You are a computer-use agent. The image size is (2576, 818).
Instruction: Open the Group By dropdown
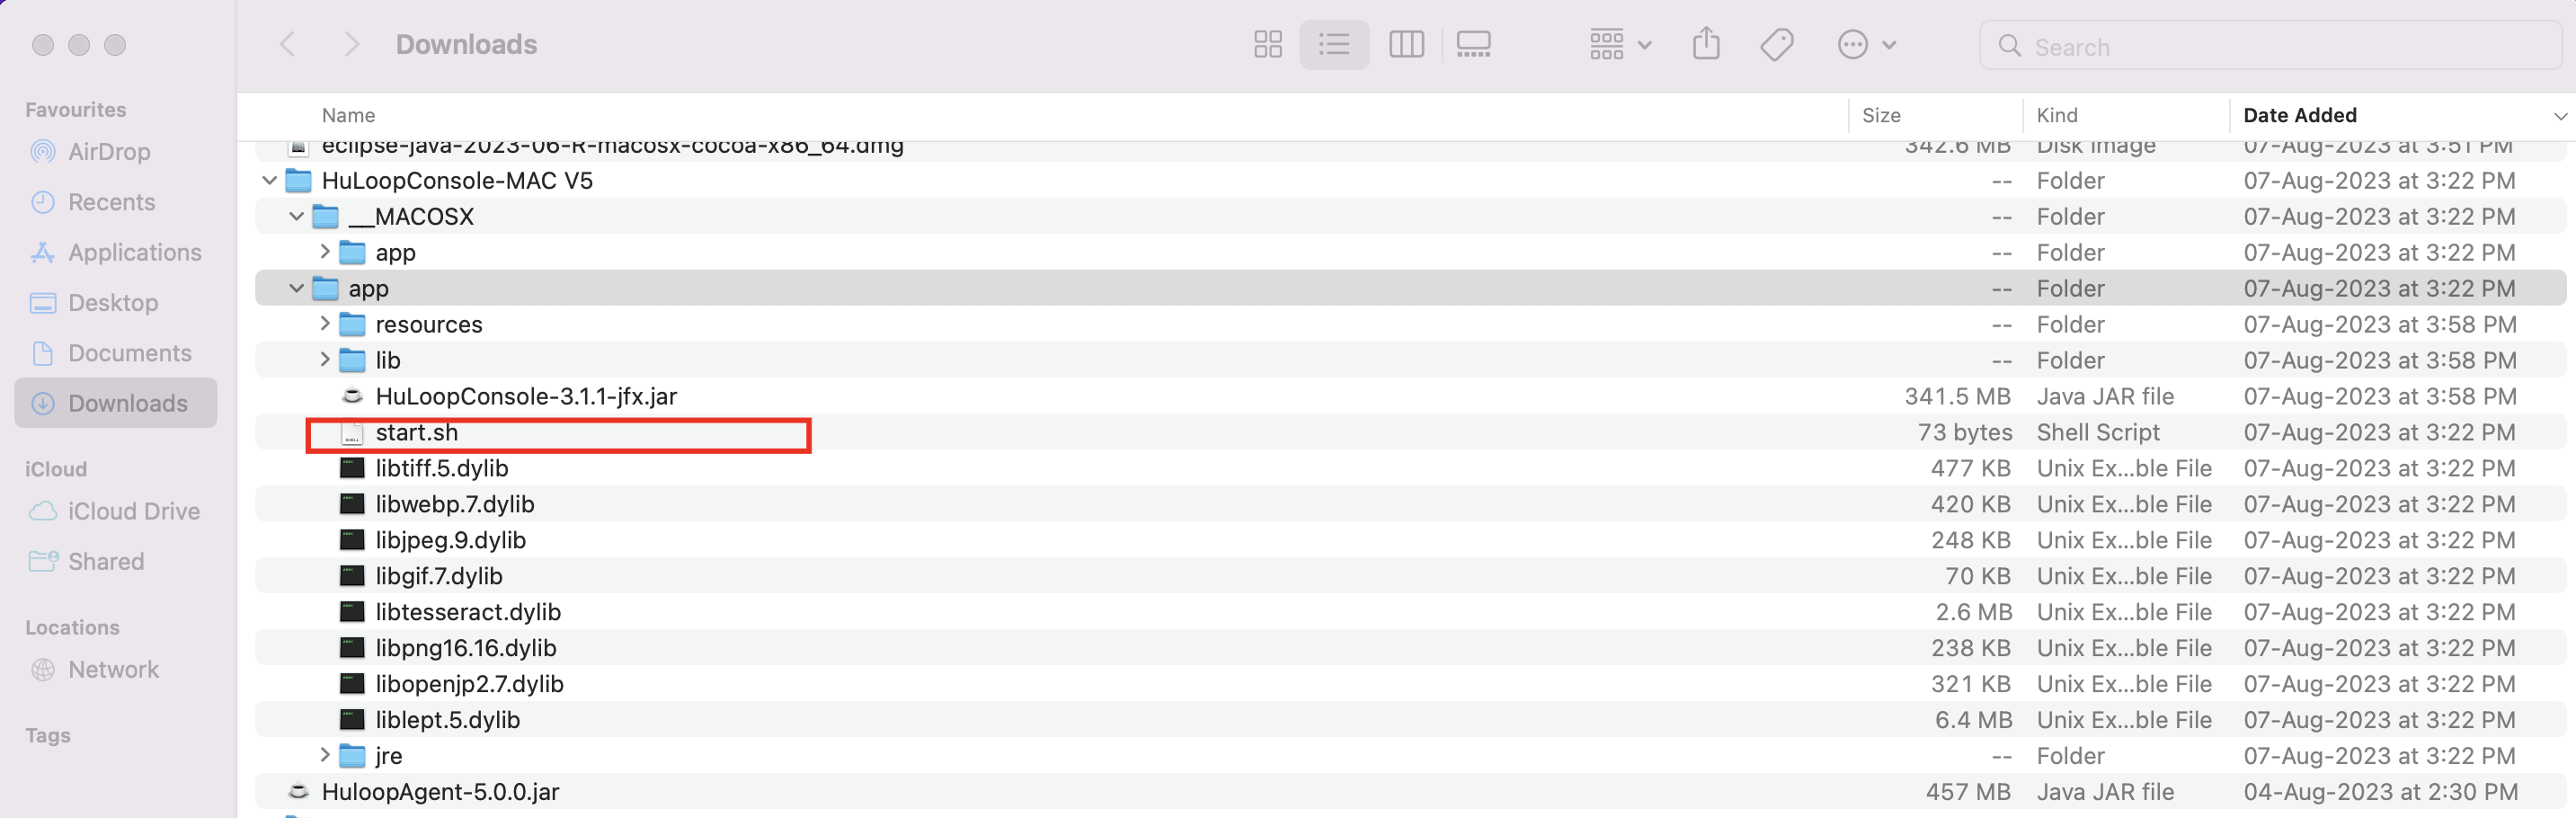tap(1619, 45)
